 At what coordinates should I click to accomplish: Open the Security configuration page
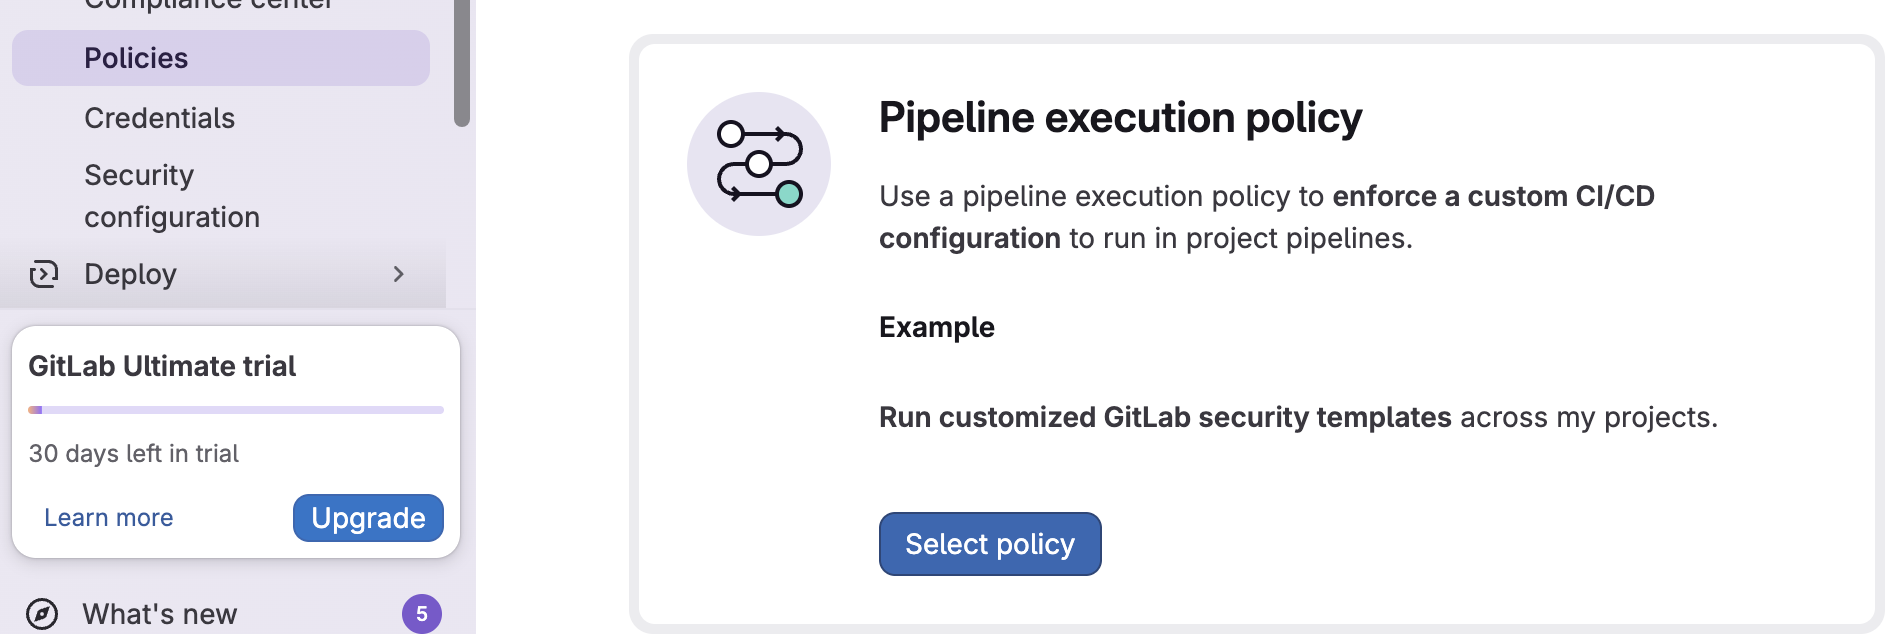(172, 195)
